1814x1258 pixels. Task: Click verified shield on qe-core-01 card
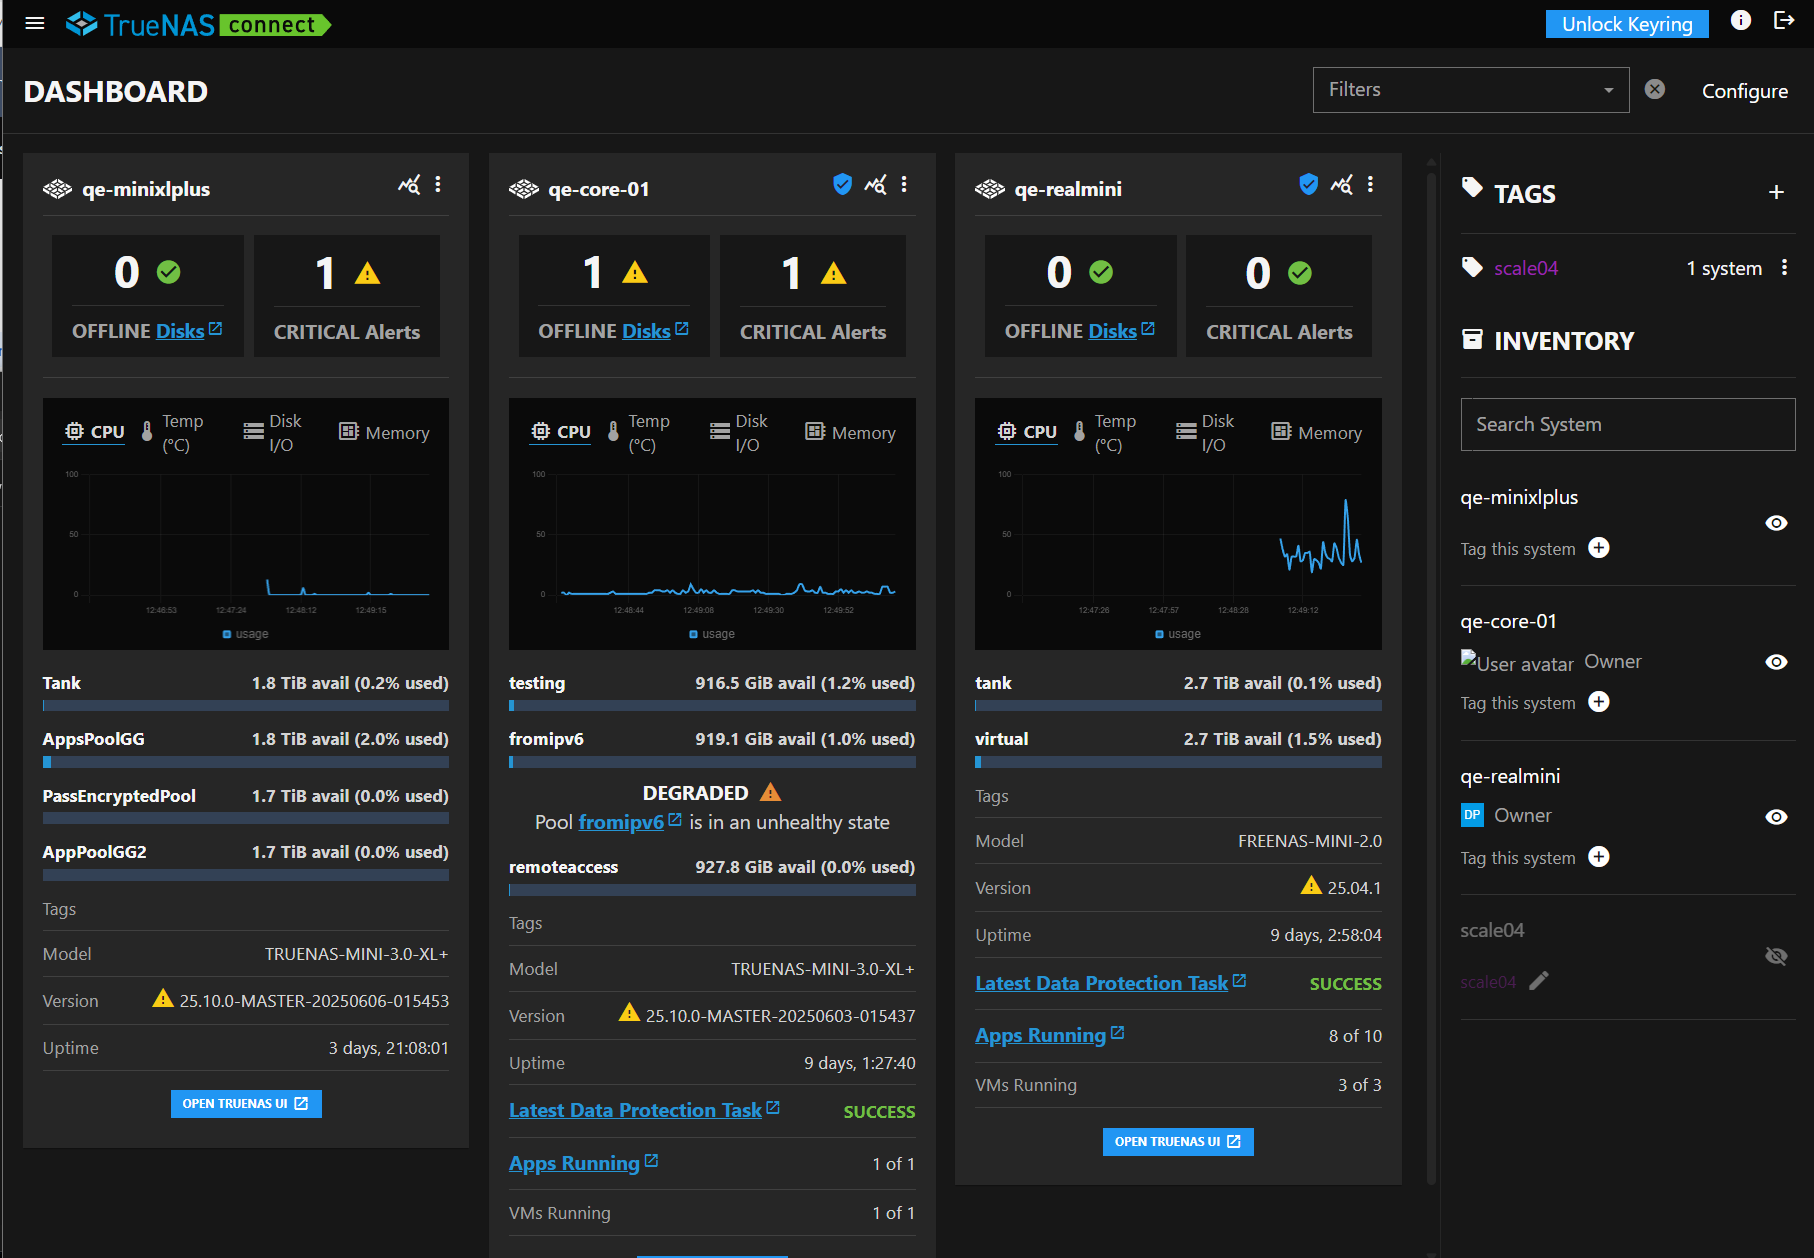(x=842, y=184)
